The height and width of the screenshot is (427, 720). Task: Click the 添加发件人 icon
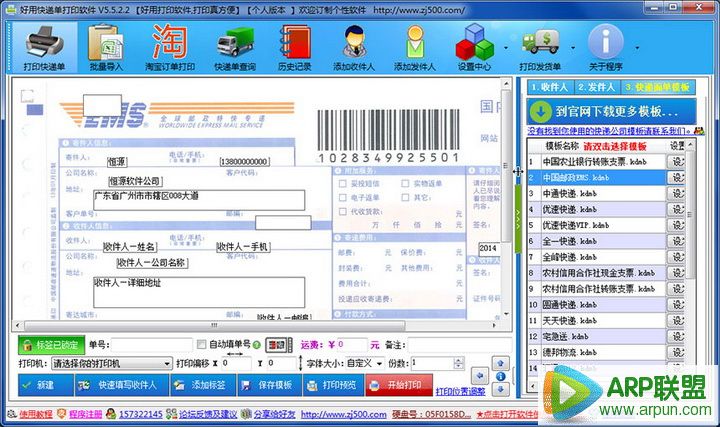click(417, 45)
